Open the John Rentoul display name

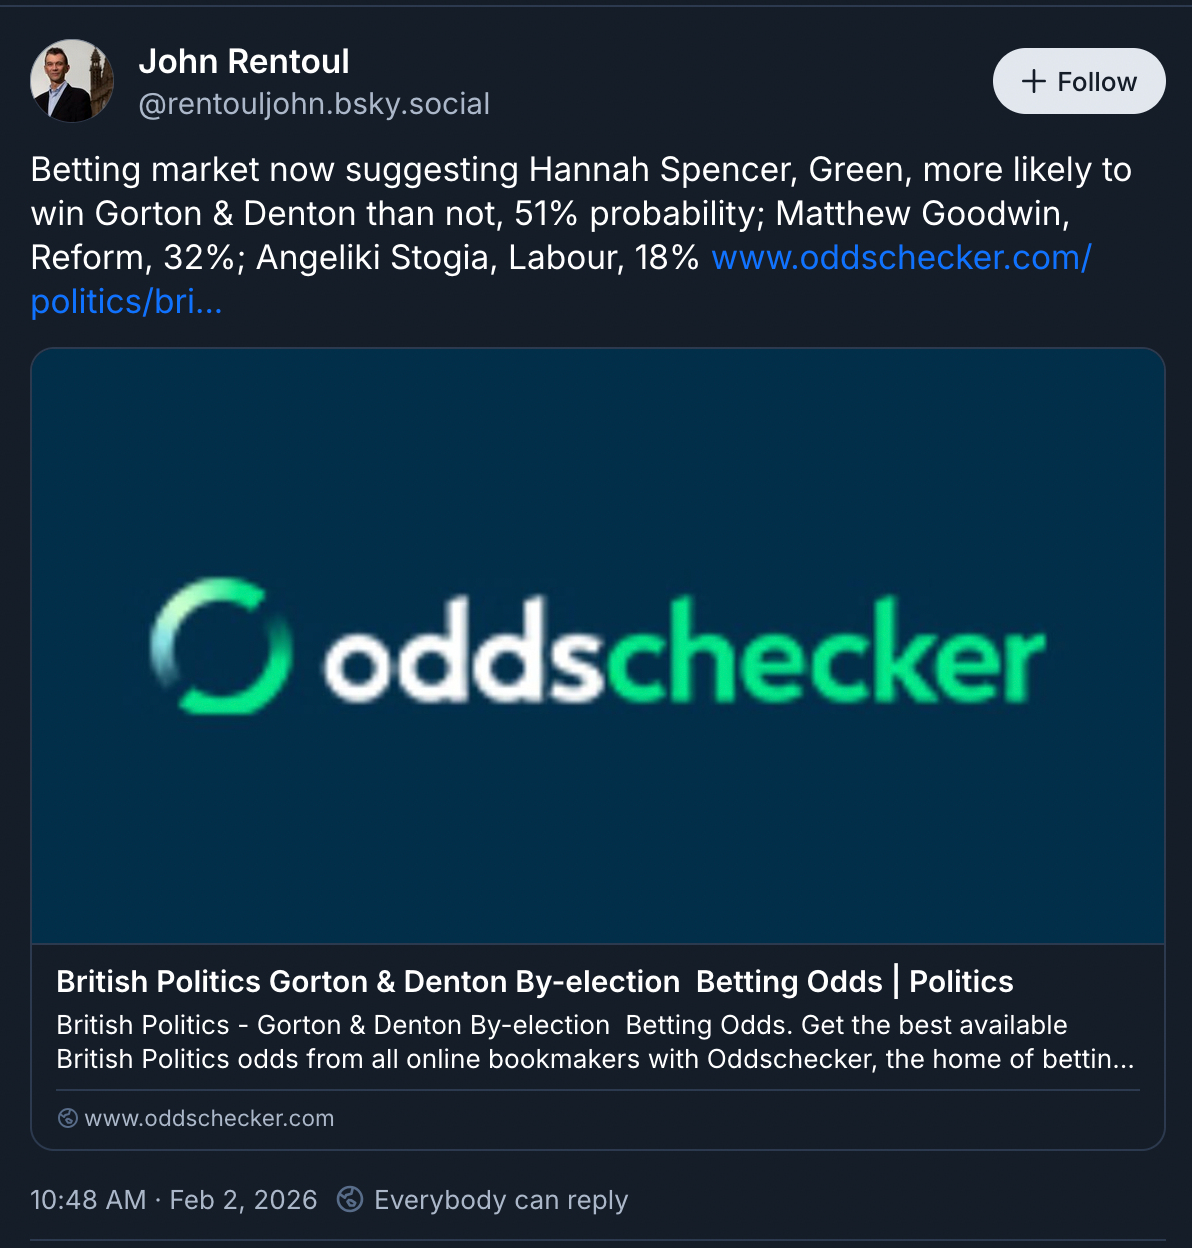[x=244, y=62]
